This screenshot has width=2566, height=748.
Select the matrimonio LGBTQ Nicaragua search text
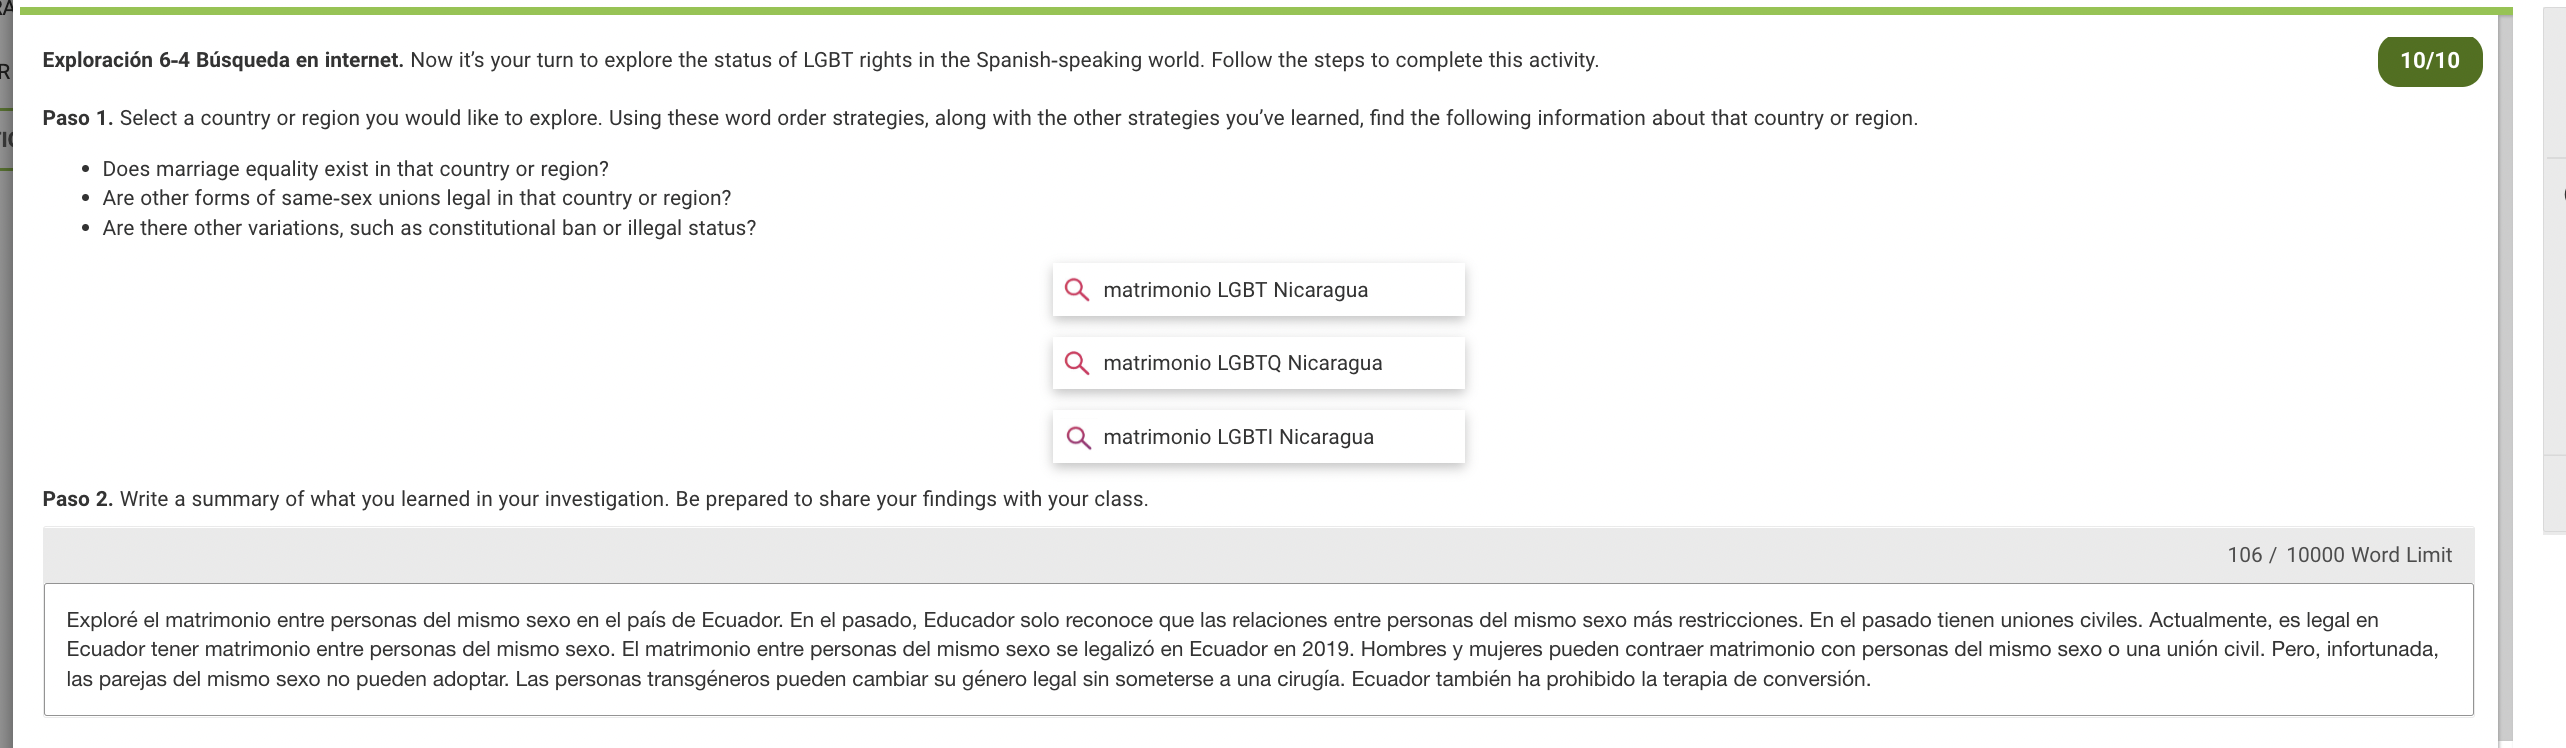click(x=1242, y=363)
